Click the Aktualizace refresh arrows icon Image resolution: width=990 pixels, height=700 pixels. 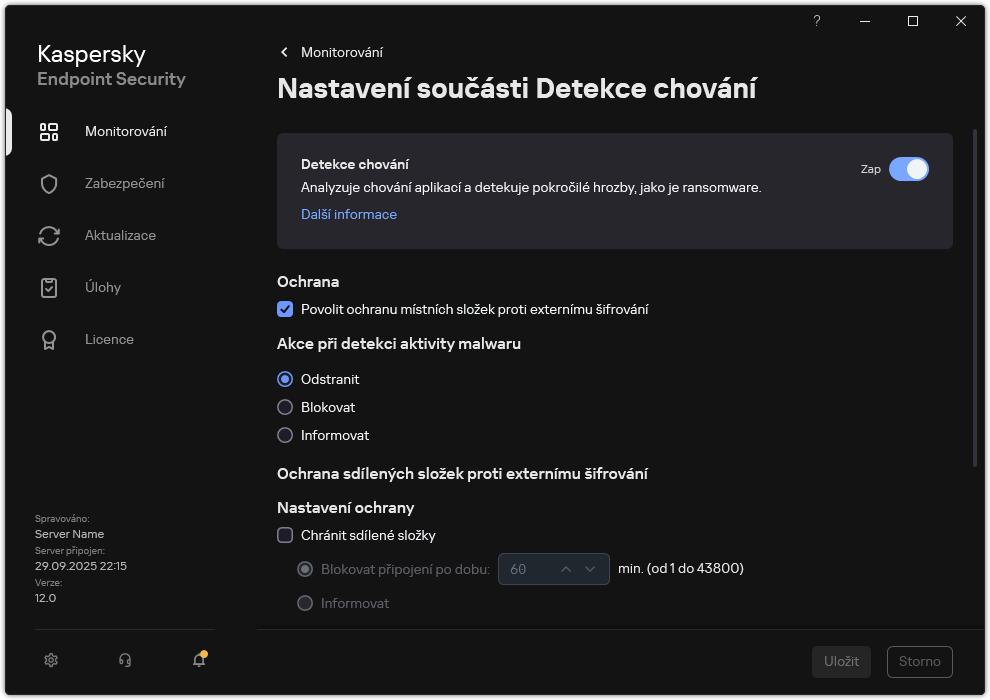(x=49, y=236)
